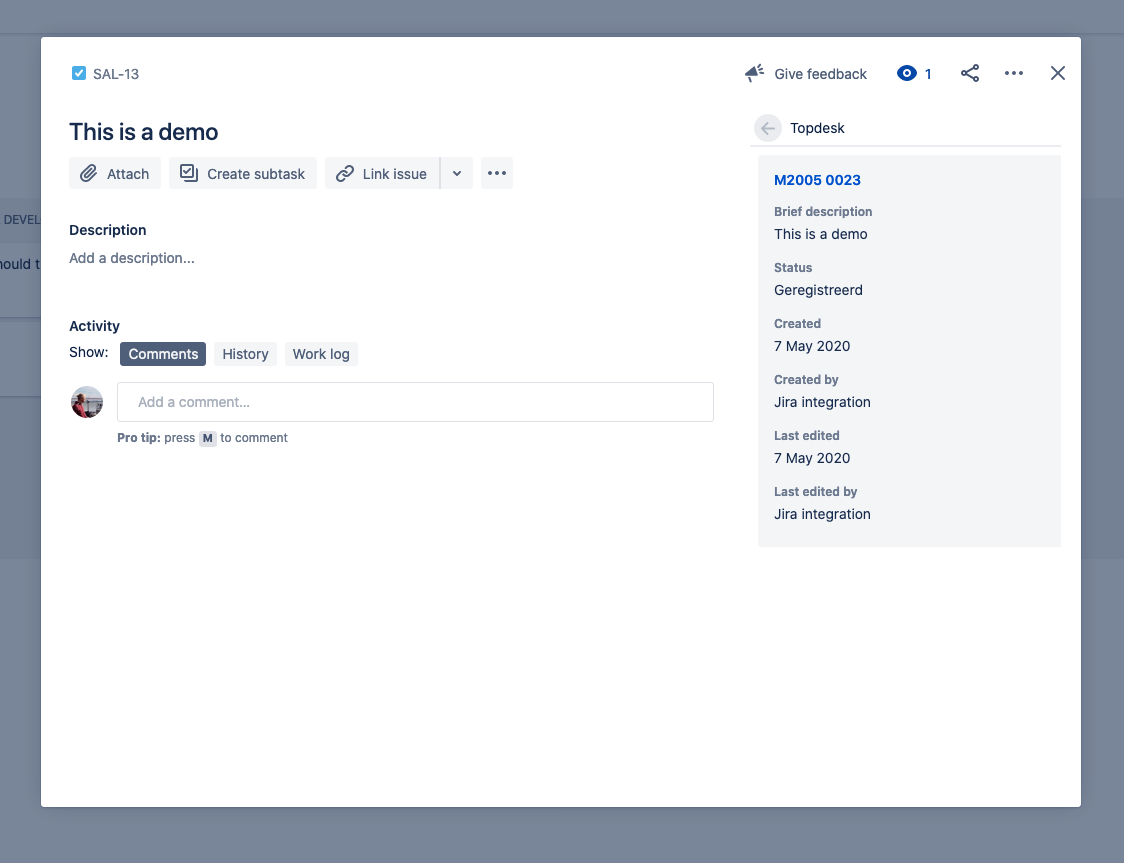Expand the dropdown arrow beside Link issue

point(457,173)
